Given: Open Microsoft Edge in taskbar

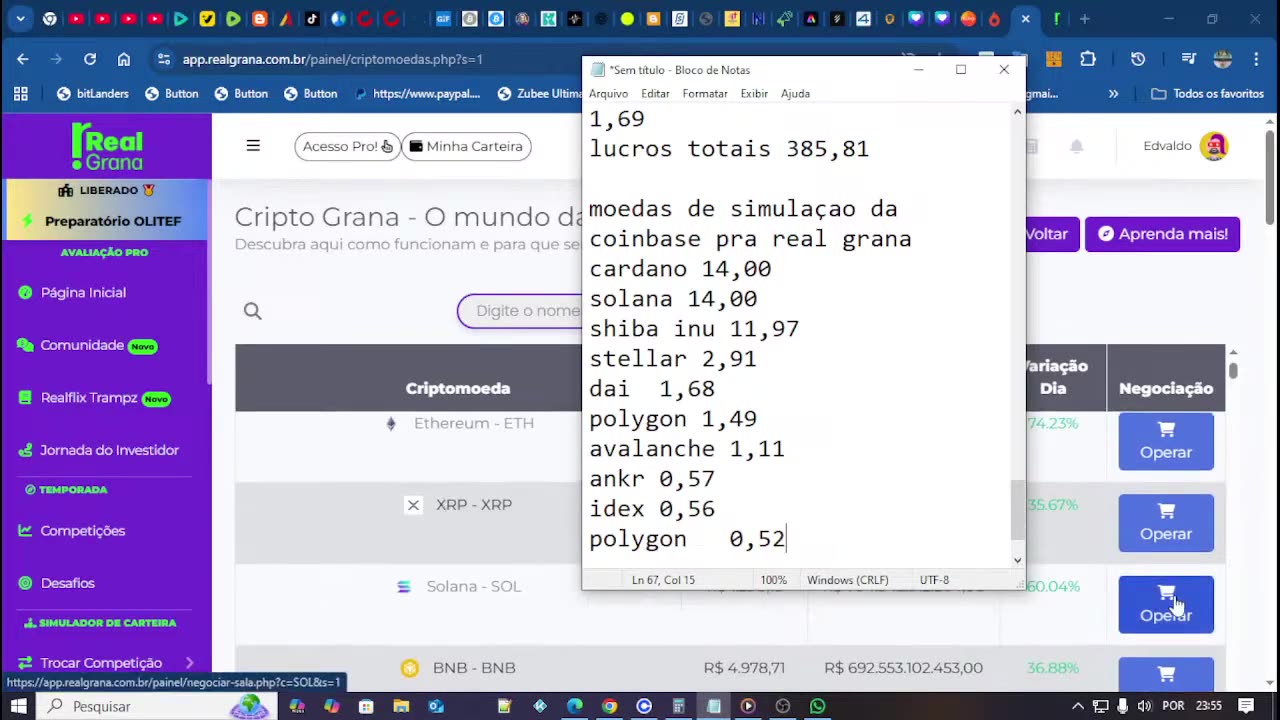Looking at the screenshot, I should coord(575,706).
